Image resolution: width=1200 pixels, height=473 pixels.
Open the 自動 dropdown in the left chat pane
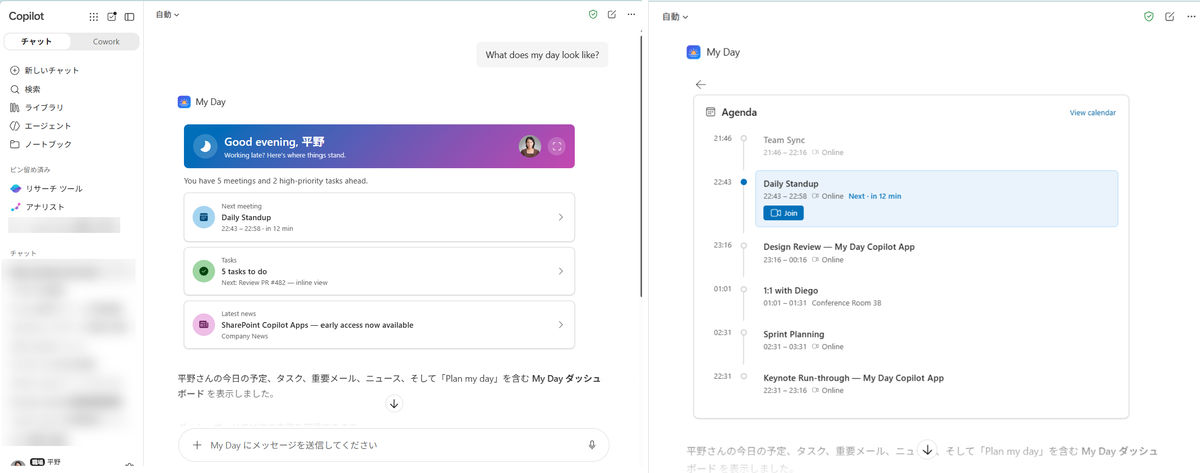coord(168,15)
